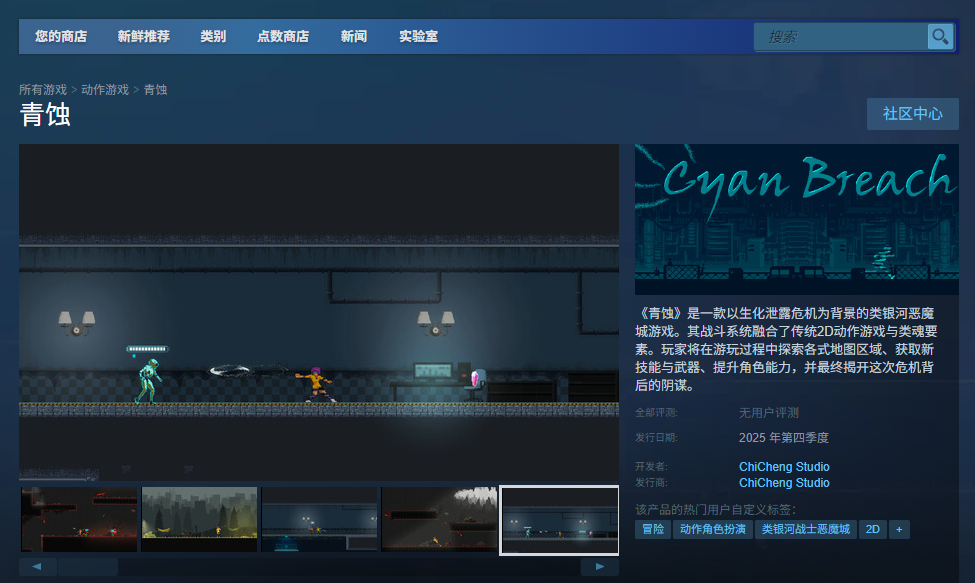The width and height of the screenshot is (975, 583).
Task: Click the 发行商 label
Action: pyautogui.click(x=651, y=483)
